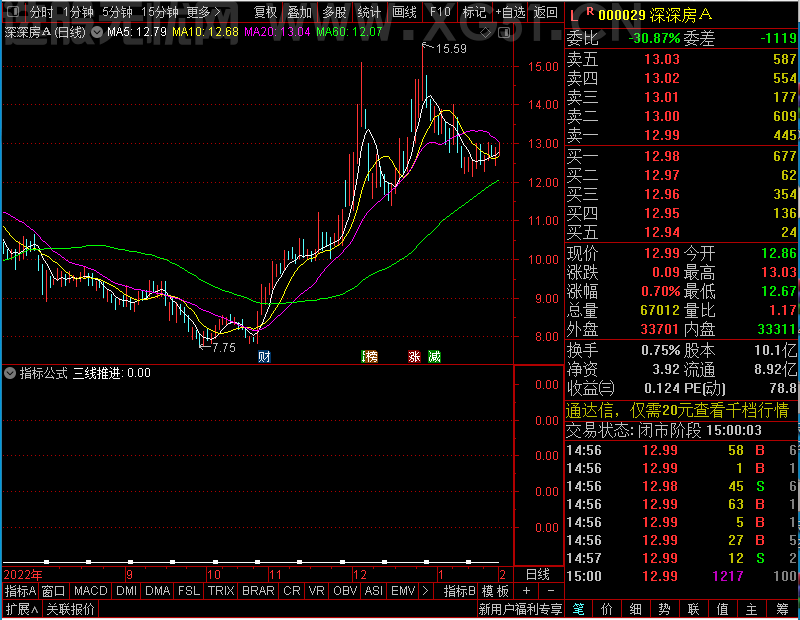This screenshot has width=800, height=620.
Task: Click the 标记 mark button
Action: (x=474, y=12)
